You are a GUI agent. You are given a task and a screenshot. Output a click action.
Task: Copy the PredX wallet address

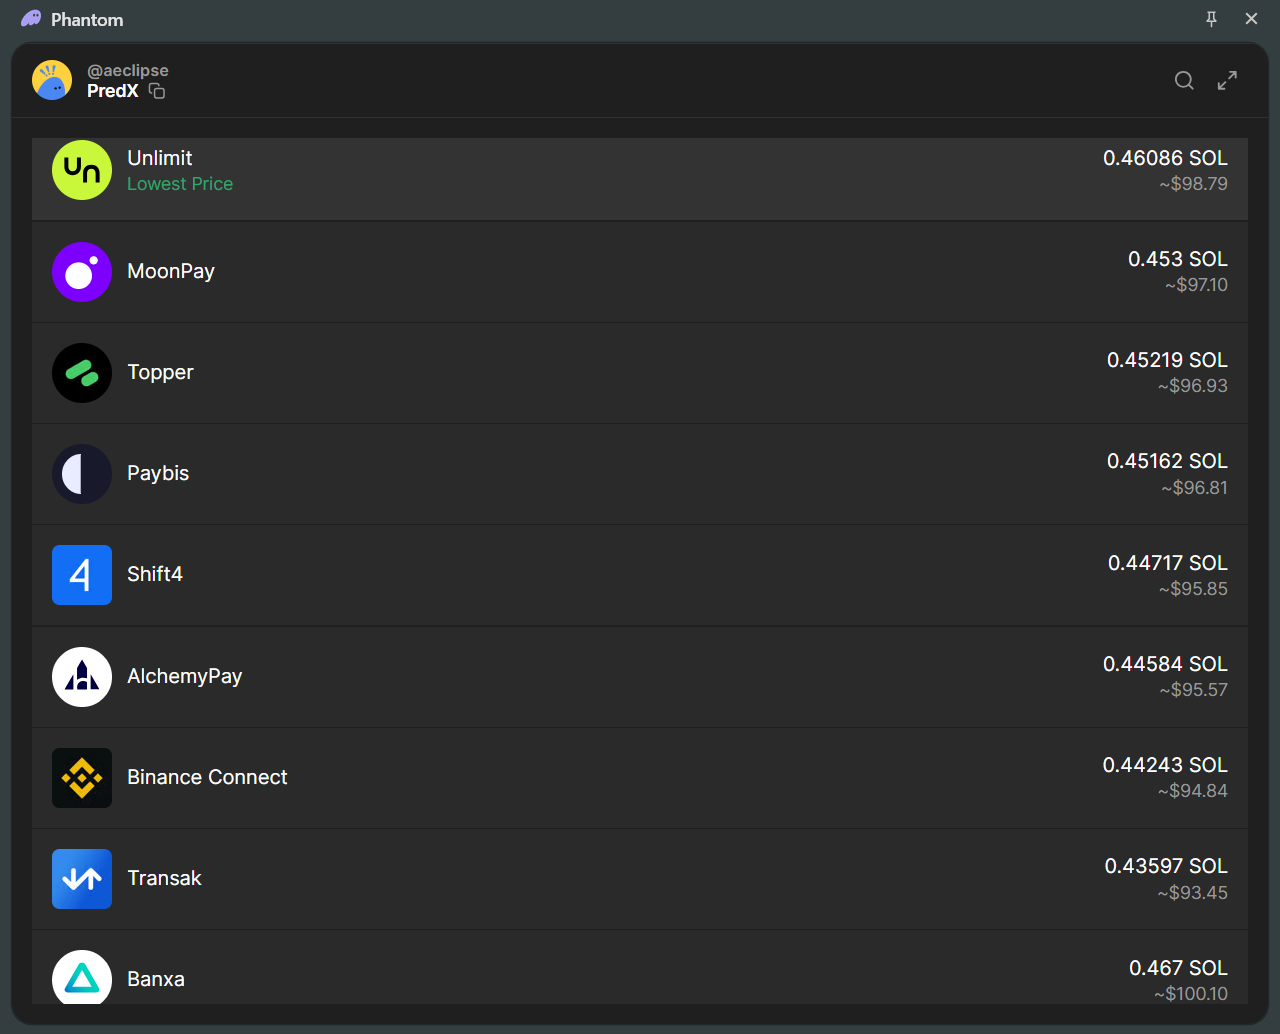click(x=157, y=91)
